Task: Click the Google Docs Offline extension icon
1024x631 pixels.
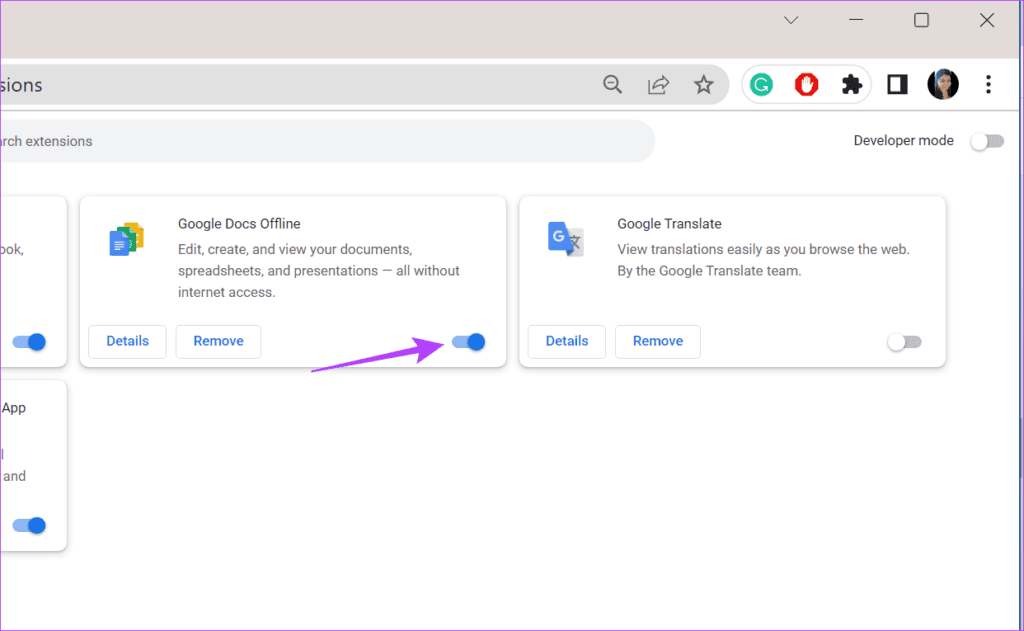Action: 127,238
